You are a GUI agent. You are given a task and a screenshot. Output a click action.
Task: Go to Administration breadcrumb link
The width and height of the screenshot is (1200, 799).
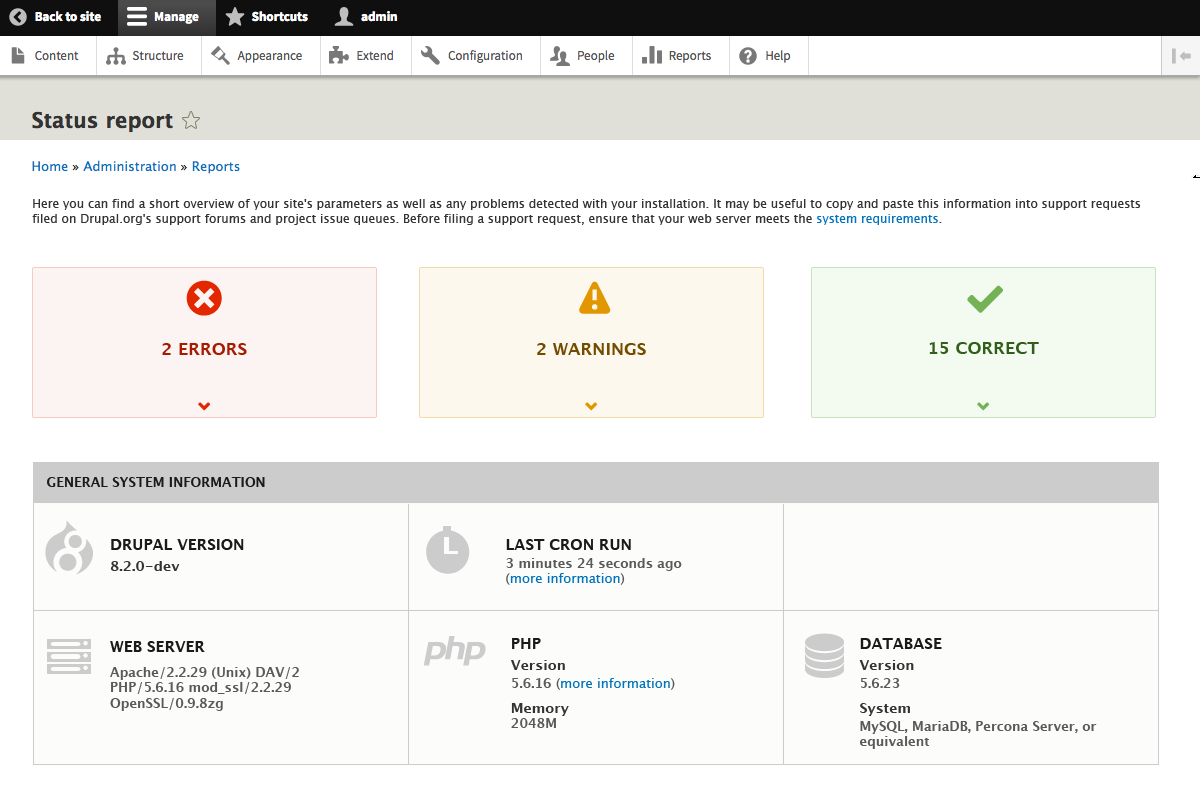pyautogui.click(x=130, y=166)
